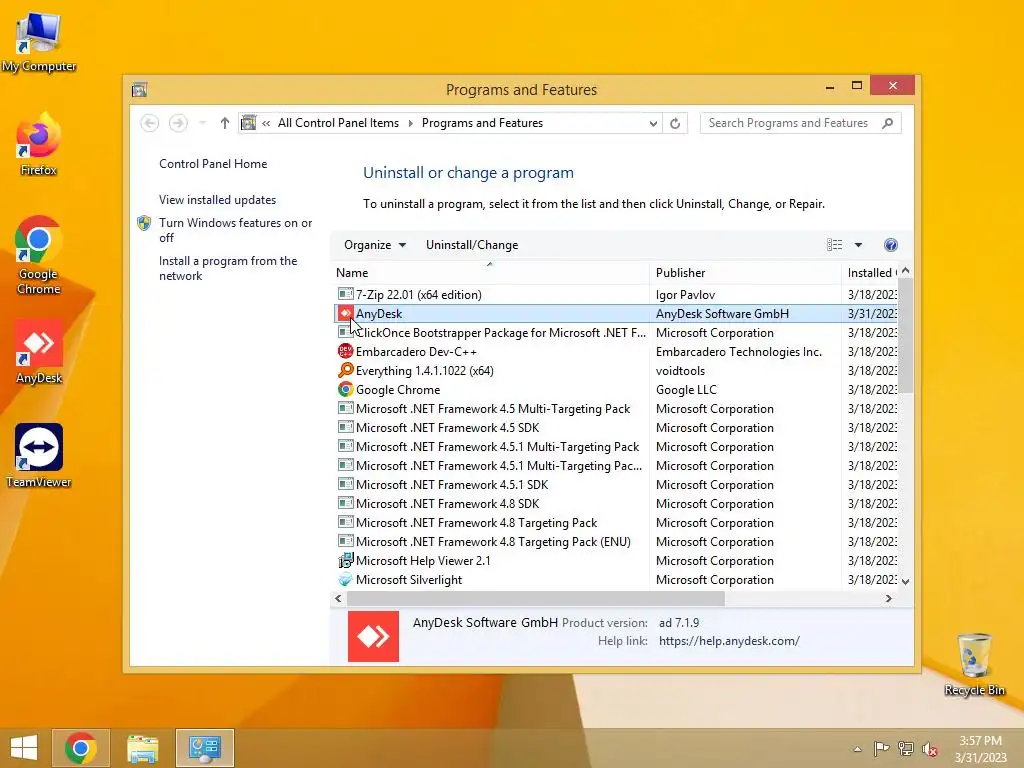
Task: Select Microsoft .NET Framework 4.5 SDK
Action: coord(616,427)
